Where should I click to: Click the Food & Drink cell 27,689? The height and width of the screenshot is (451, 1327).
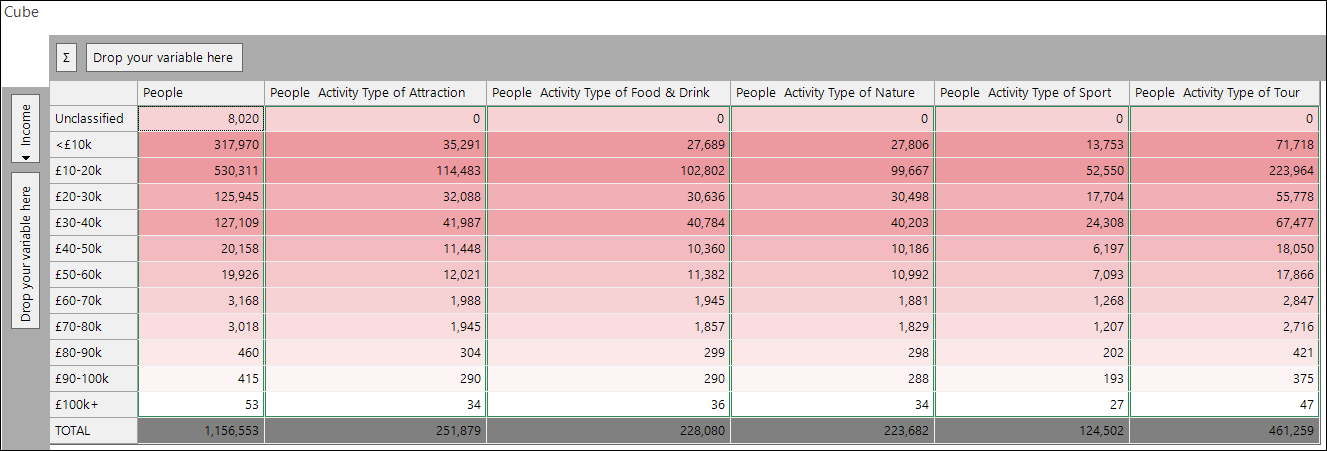pos(609,144)
